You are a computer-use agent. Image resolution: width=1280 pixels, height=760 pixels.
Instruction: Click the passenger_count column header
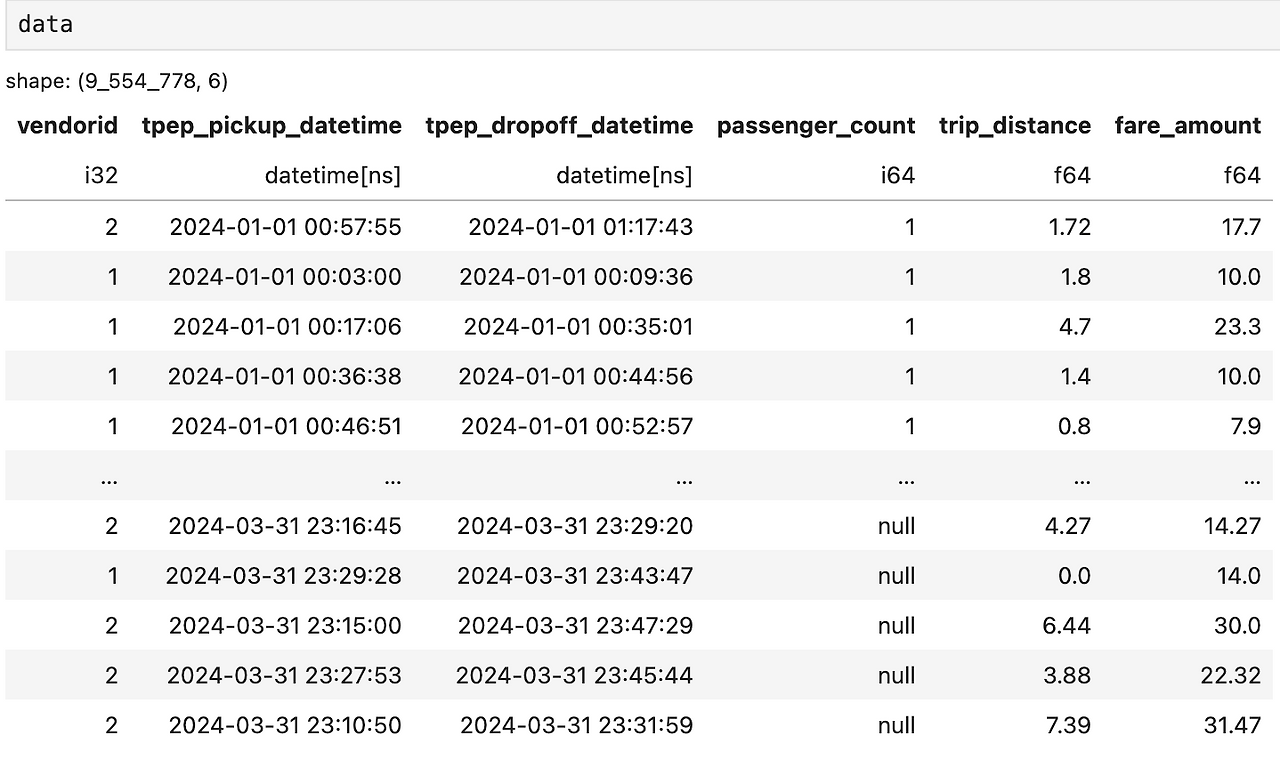[816, 126]
